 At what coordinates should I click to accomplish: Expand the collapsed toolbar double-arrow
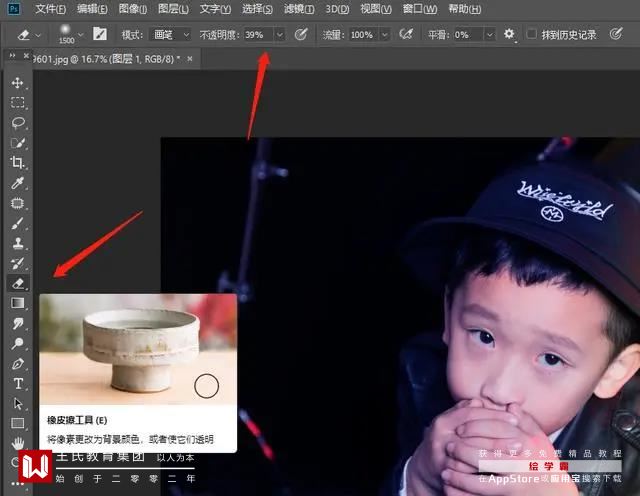[x=12, y=55]
